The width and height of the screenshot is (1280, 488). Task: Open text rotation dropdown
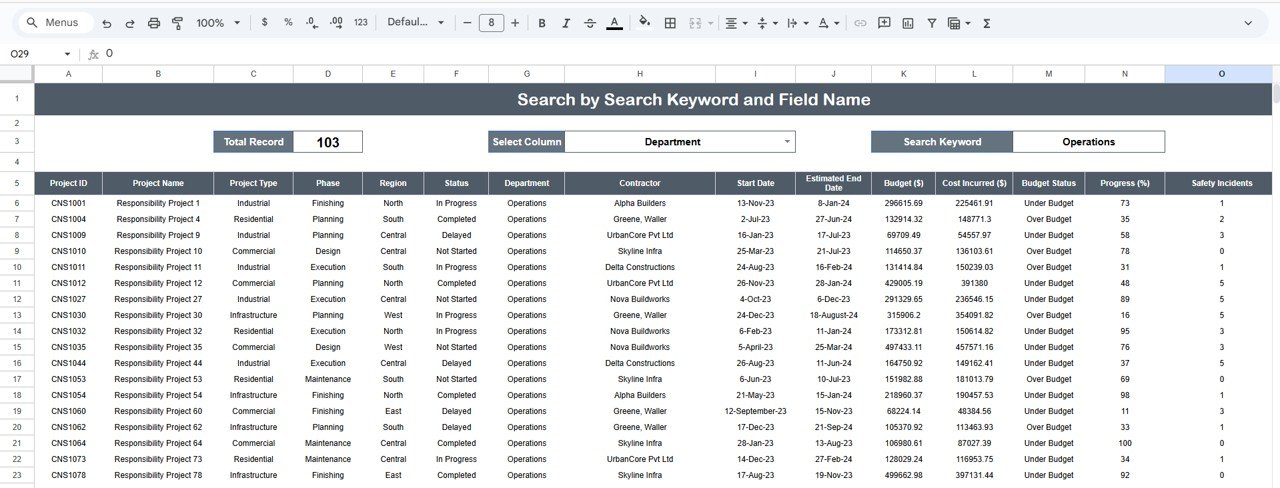coord(829,22)
